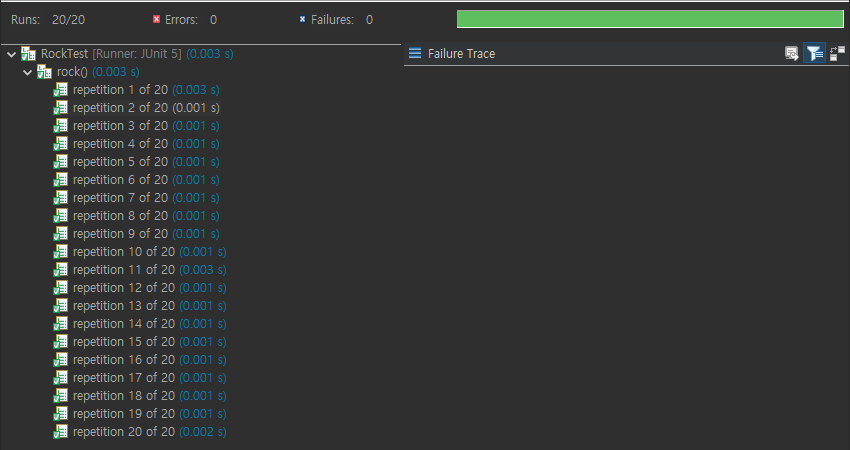Click the passed icon of repetition 1 of 20
This screenshot has height=450, width=850.
pos(60,89)
